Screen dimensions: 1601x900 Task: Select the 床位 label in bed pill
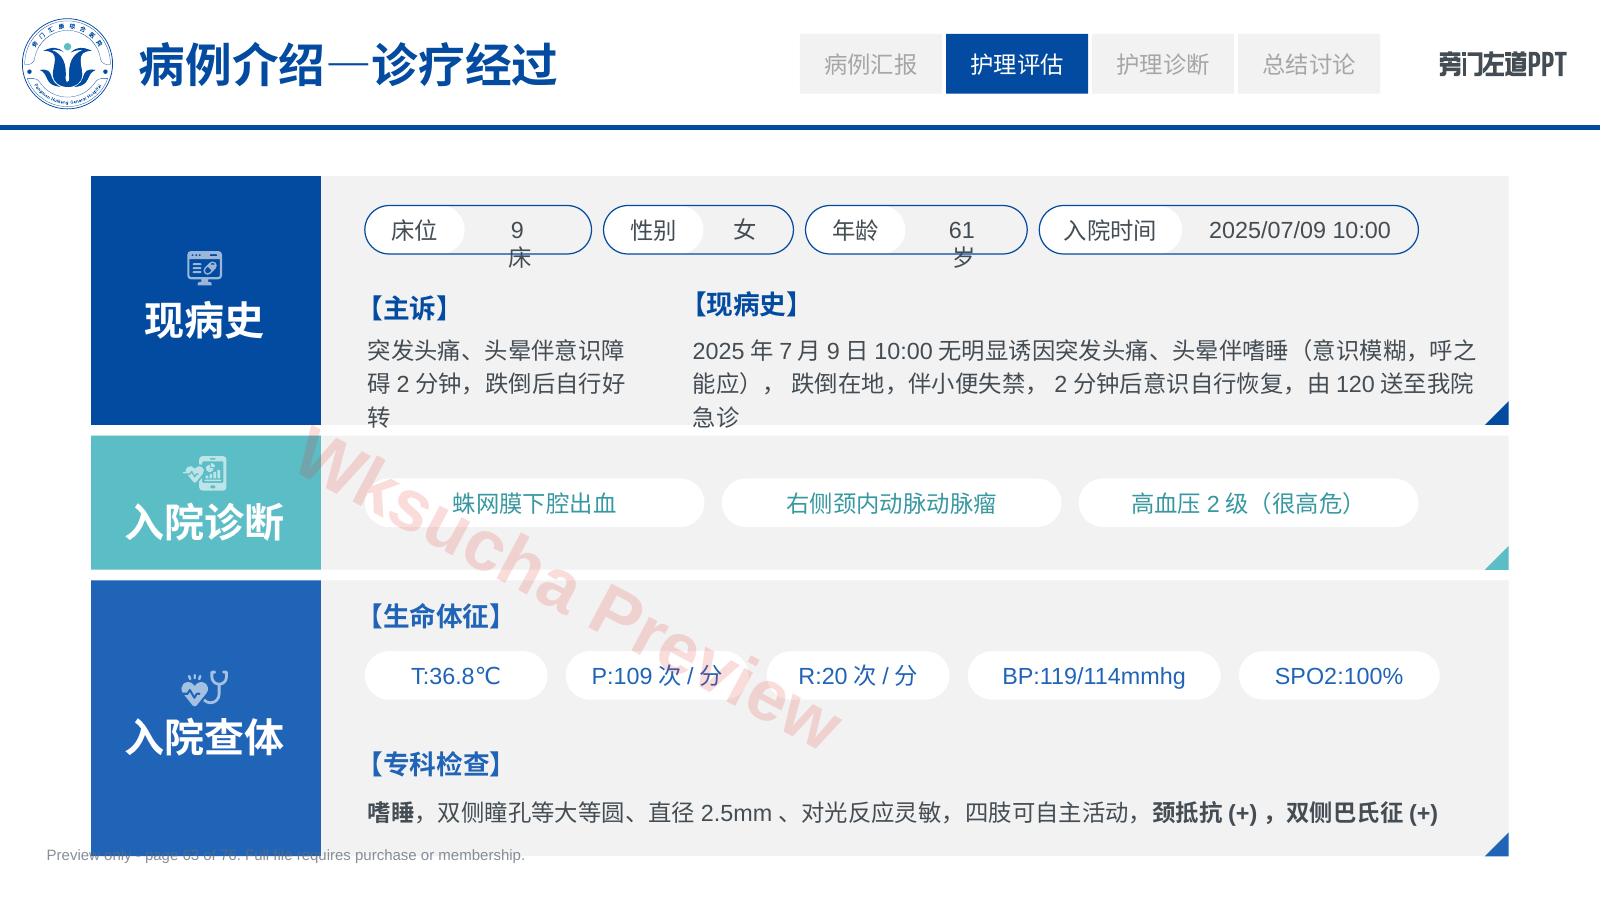(x=414, y=231)
